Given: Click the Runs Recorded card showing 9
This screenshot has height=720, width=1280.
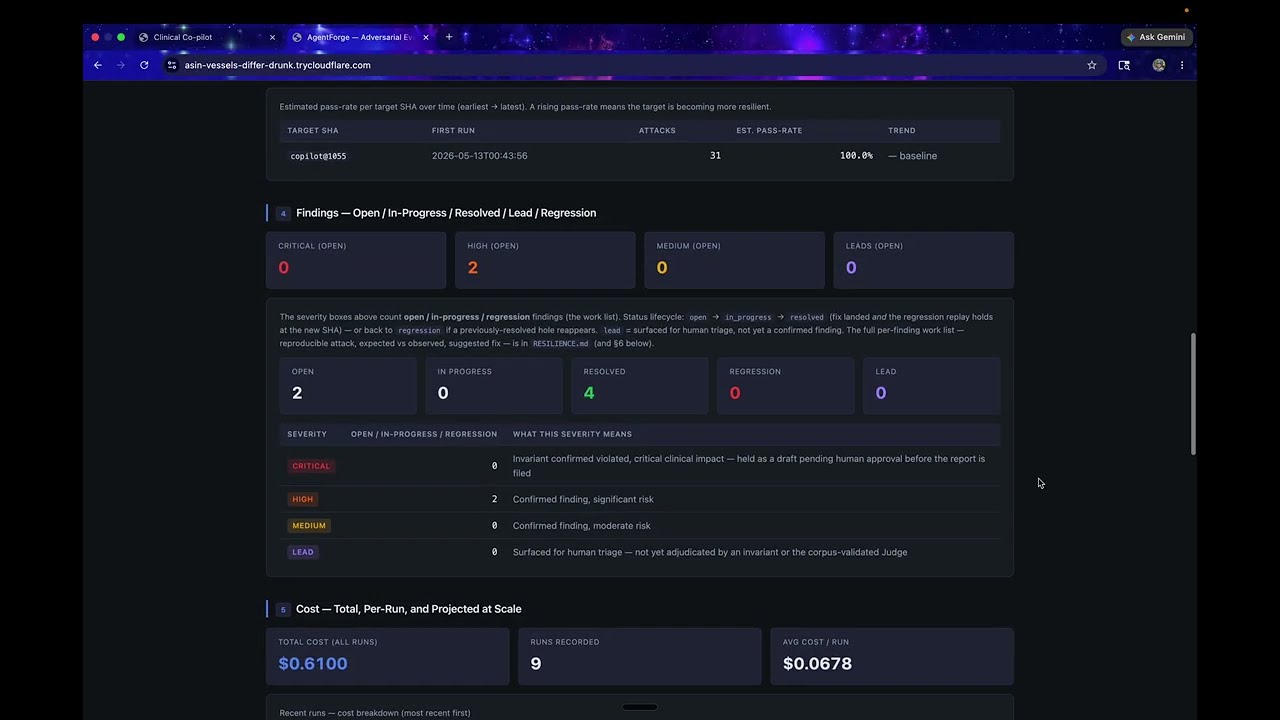Looking at the screenshot, I should (x=640, y=656).
